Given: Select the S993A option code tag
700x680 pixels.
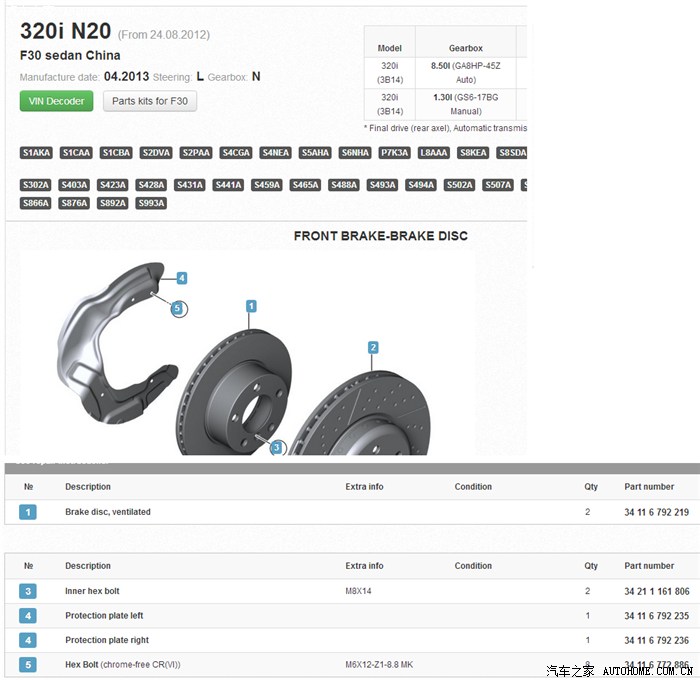Looking at the screenshot, I should pyautogui.click(x=151, y=203).
